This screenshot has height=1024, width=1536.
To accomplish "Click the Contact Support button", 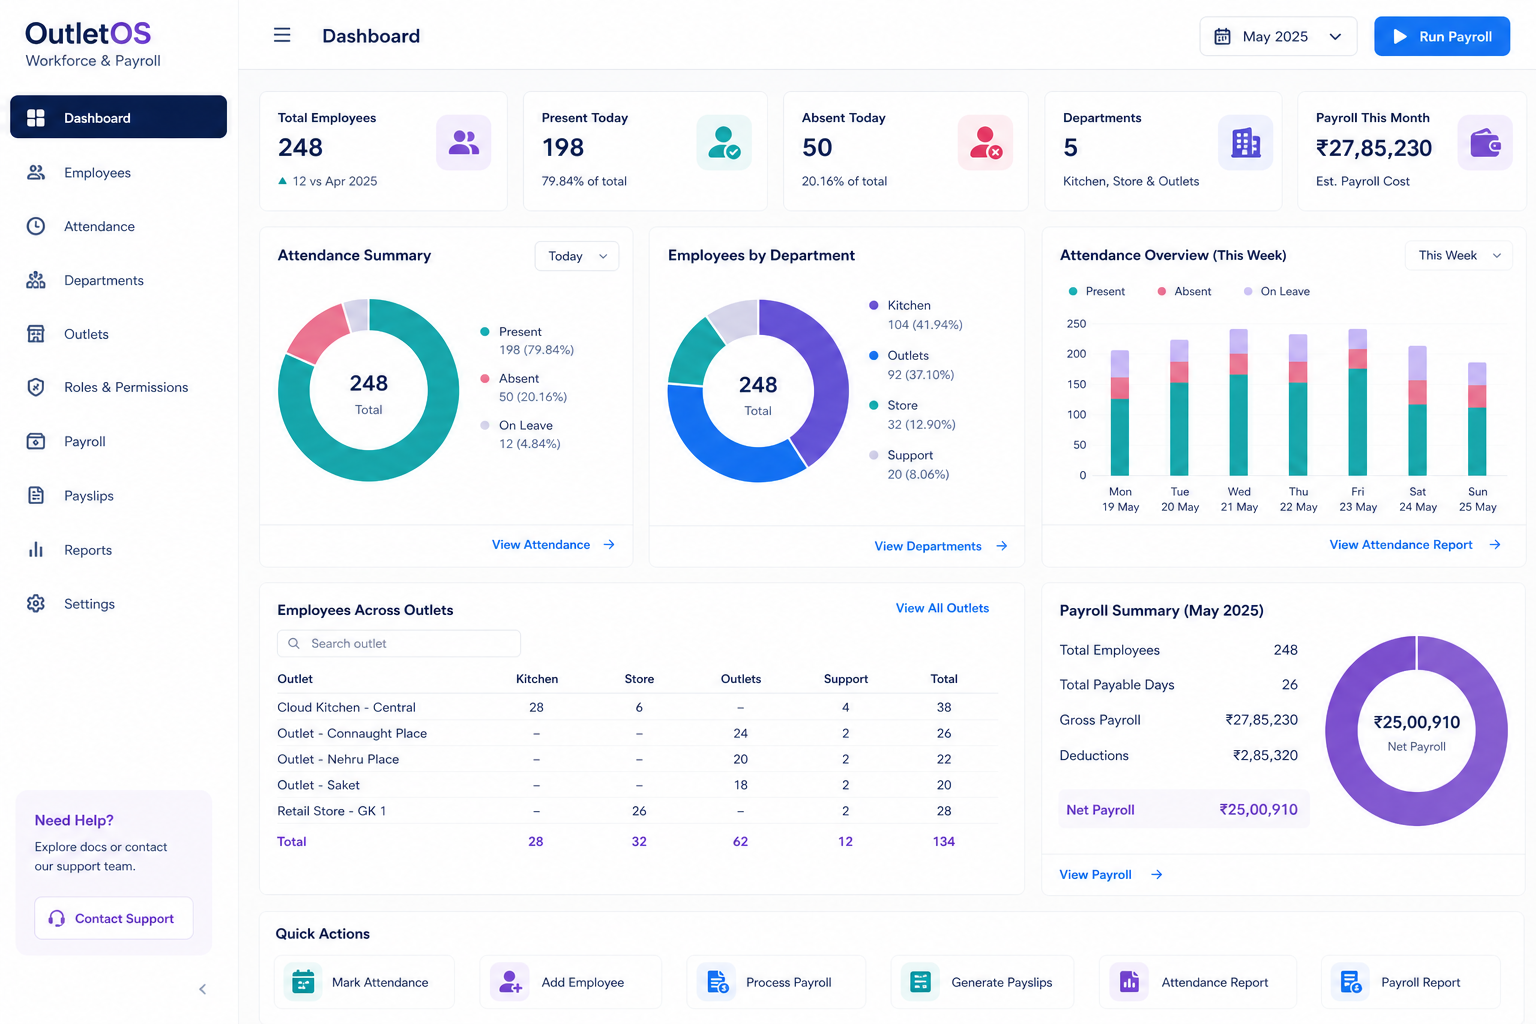I will click(x=114, y=918).
